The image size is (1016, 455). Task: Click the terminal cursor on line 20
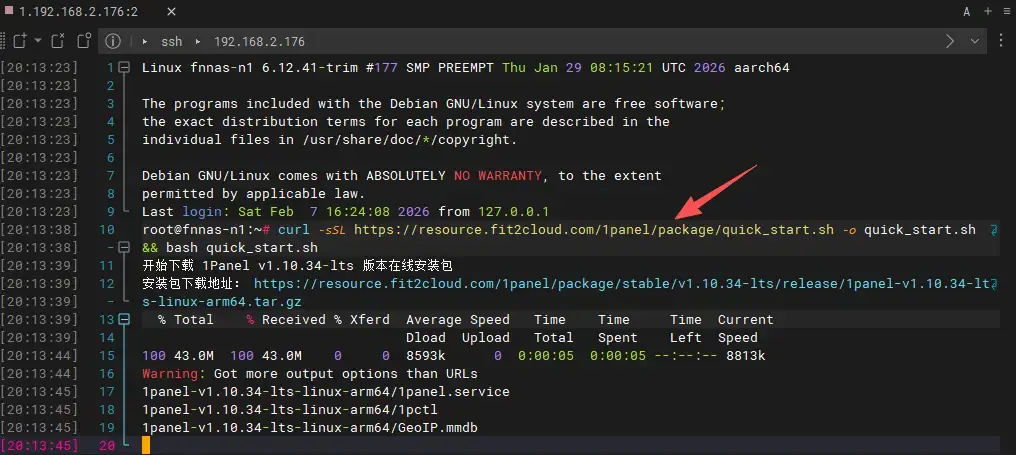click(x=146, y=445)
